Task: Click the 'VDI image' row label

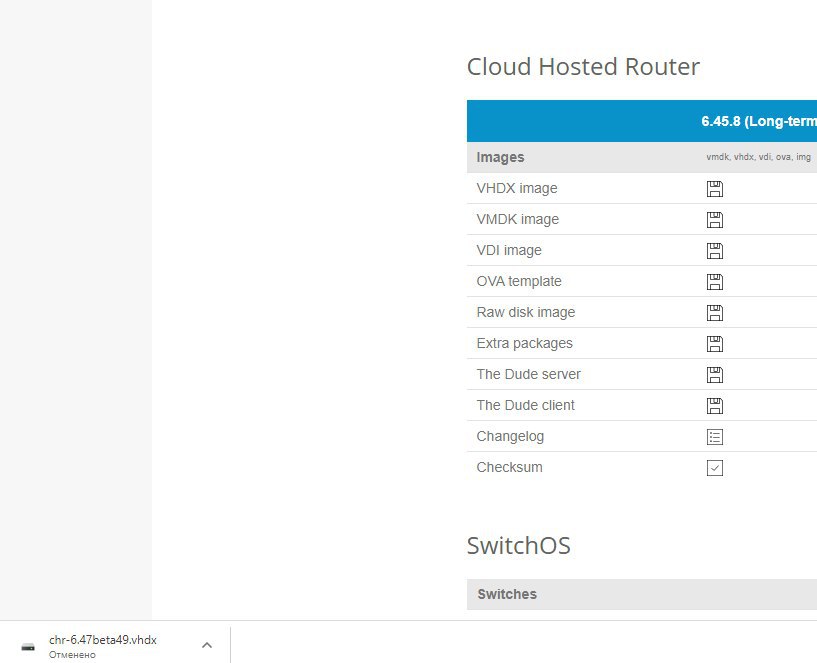Action: pyautogui.click(x=509, y=250)
